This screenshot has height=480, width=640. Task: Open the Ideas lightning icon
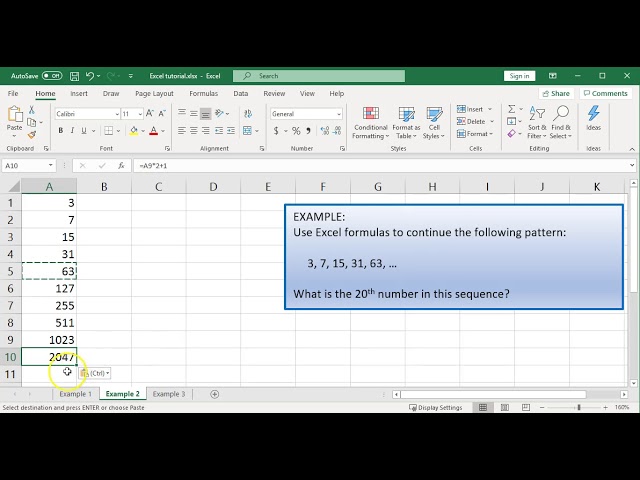click(593, 113)
